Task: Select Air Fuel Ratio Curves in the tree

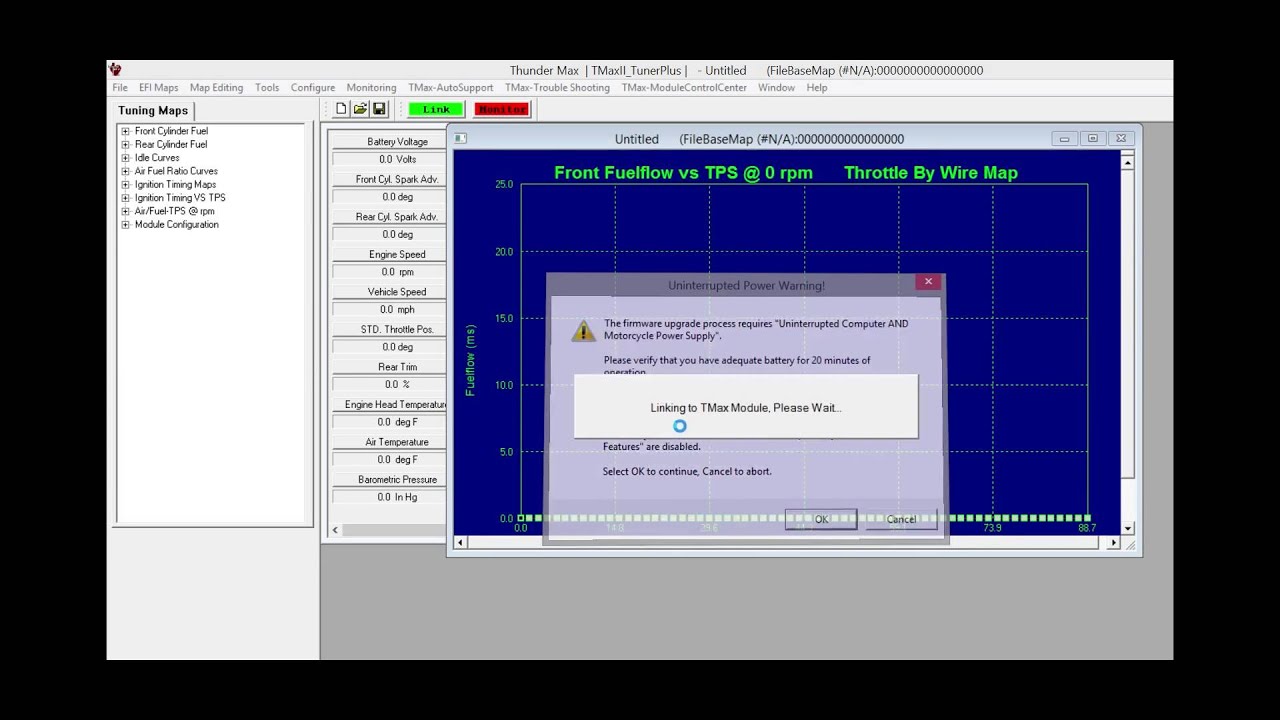Action: tap(176, 171)
